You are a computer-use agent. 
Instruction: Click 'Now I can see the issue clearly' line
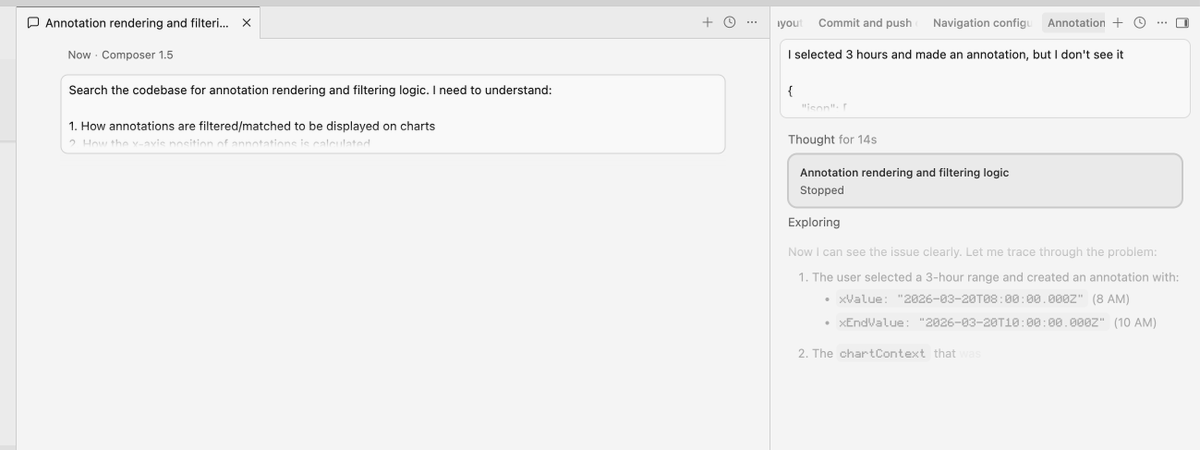[x=972, y=252]
